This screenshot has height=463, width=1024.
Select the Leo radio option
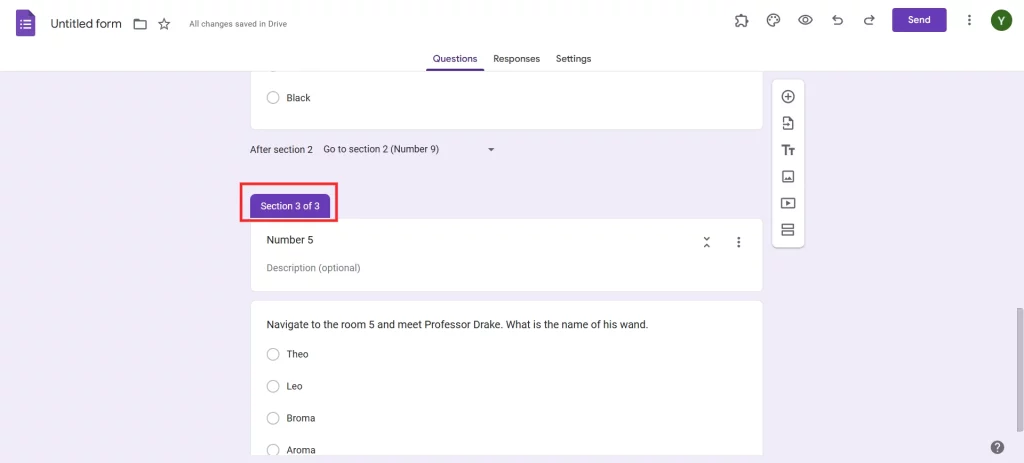tap(273, 386)
